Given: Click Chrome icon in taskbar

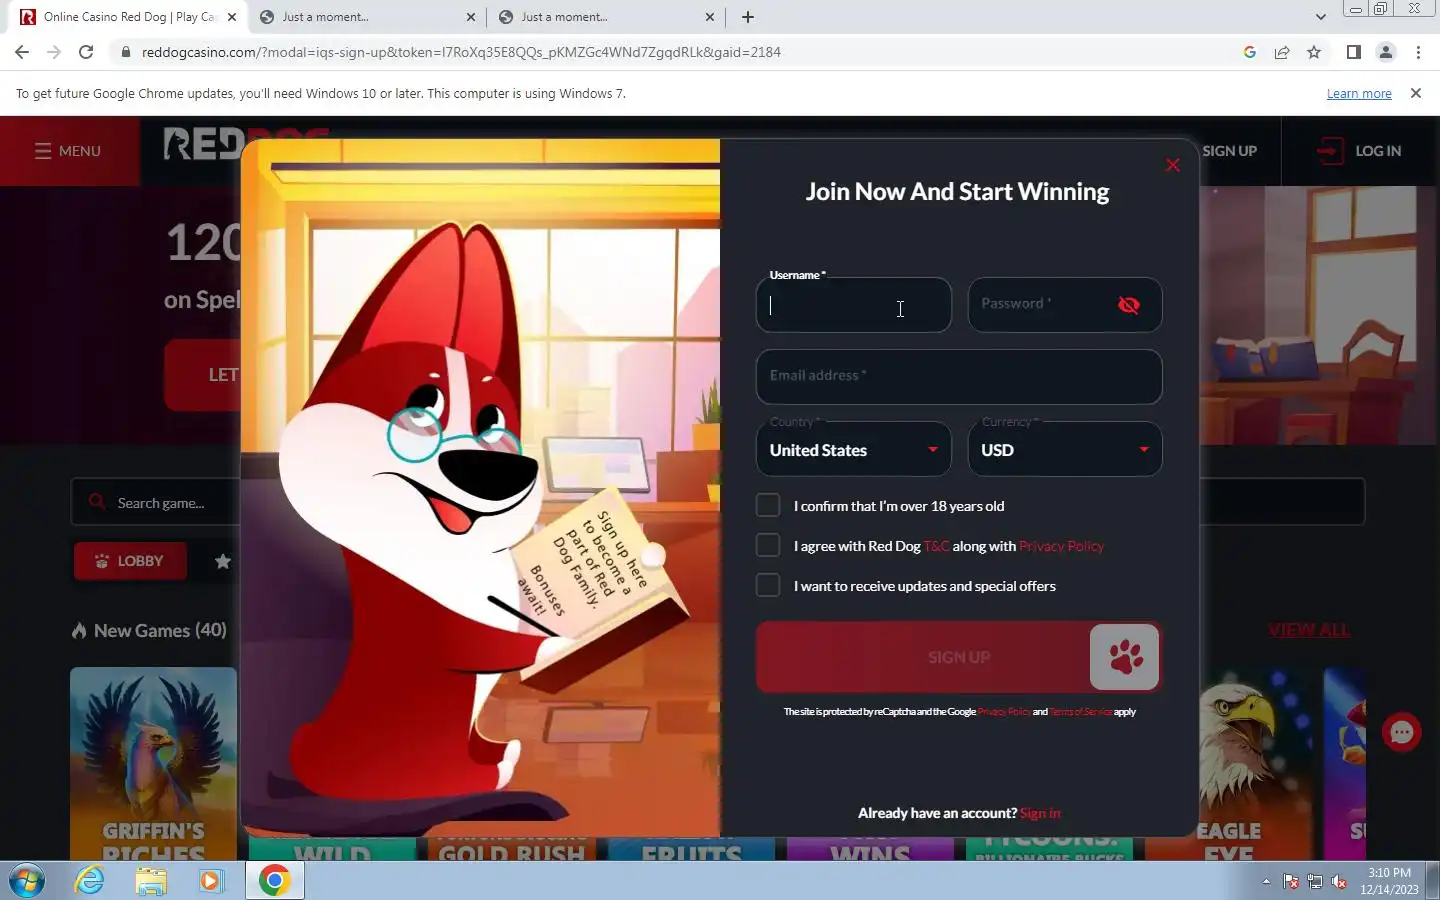Looking at the screenshot, I should (x=274, y=881).
